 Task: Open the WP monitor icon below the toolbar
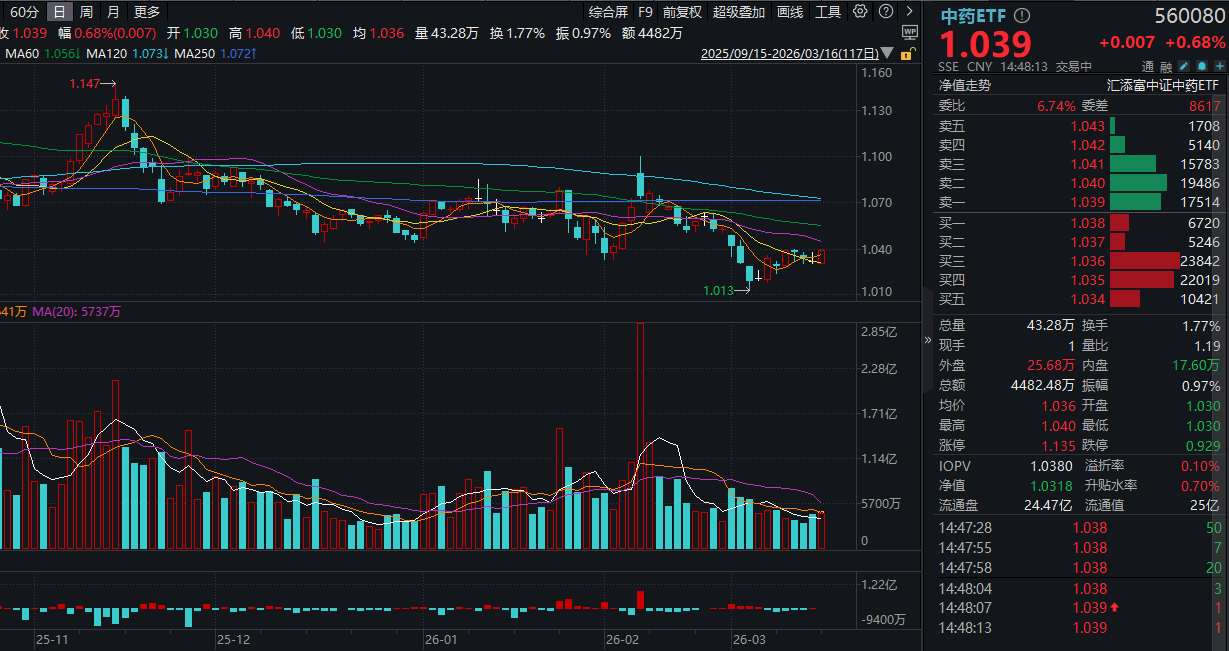(x=910, y=34)
